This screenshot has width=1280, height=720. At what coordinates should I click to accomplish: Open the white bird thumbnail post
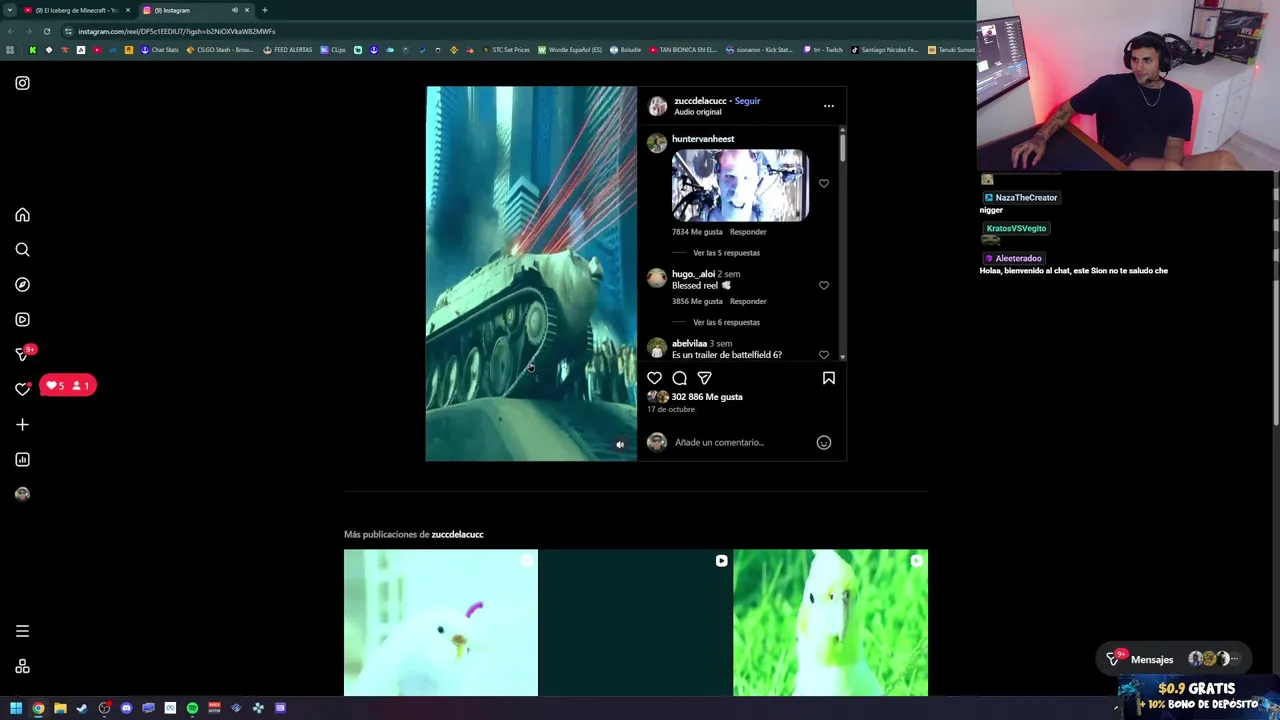(x=441, y=622)
